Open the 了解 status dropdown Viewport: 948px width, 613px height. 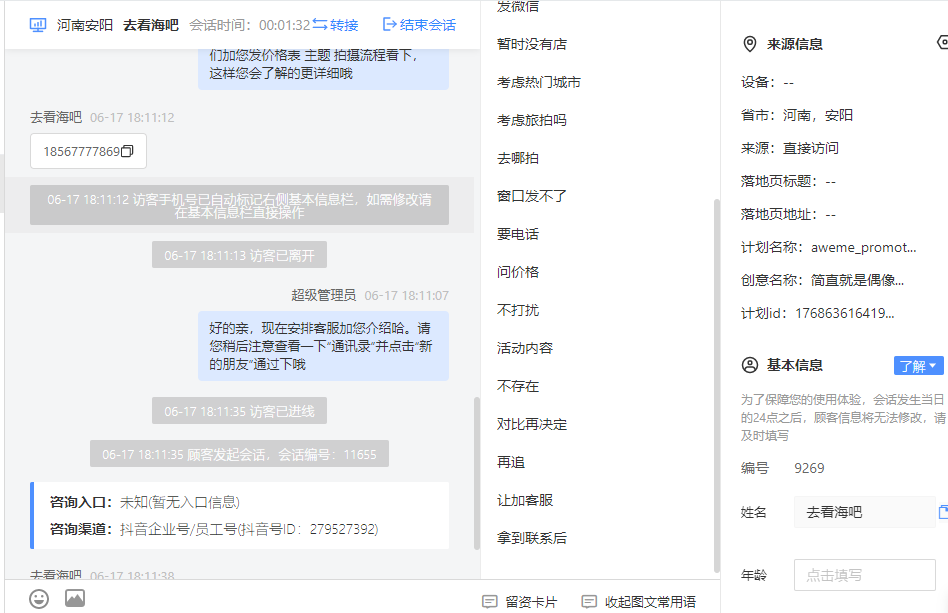tap(918, 366)
